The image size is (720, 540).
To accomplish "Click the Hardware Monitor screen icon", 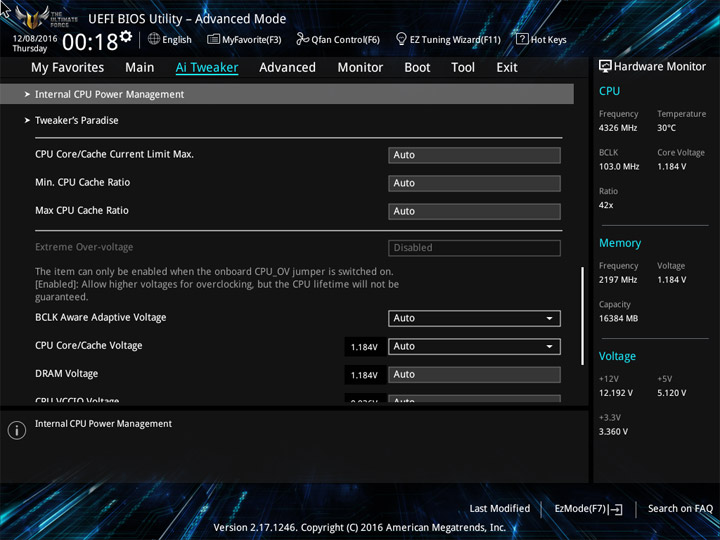I will (605, 66).
